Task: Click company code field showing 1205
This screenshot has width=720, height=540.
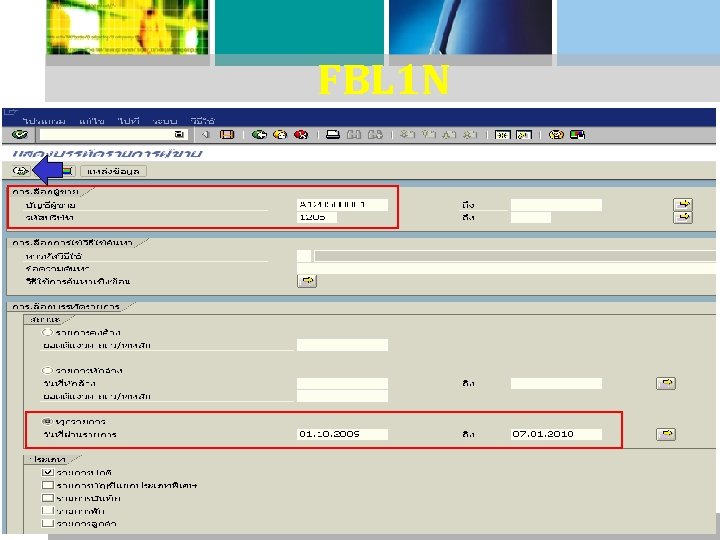Action: click(x=317, y=217)
